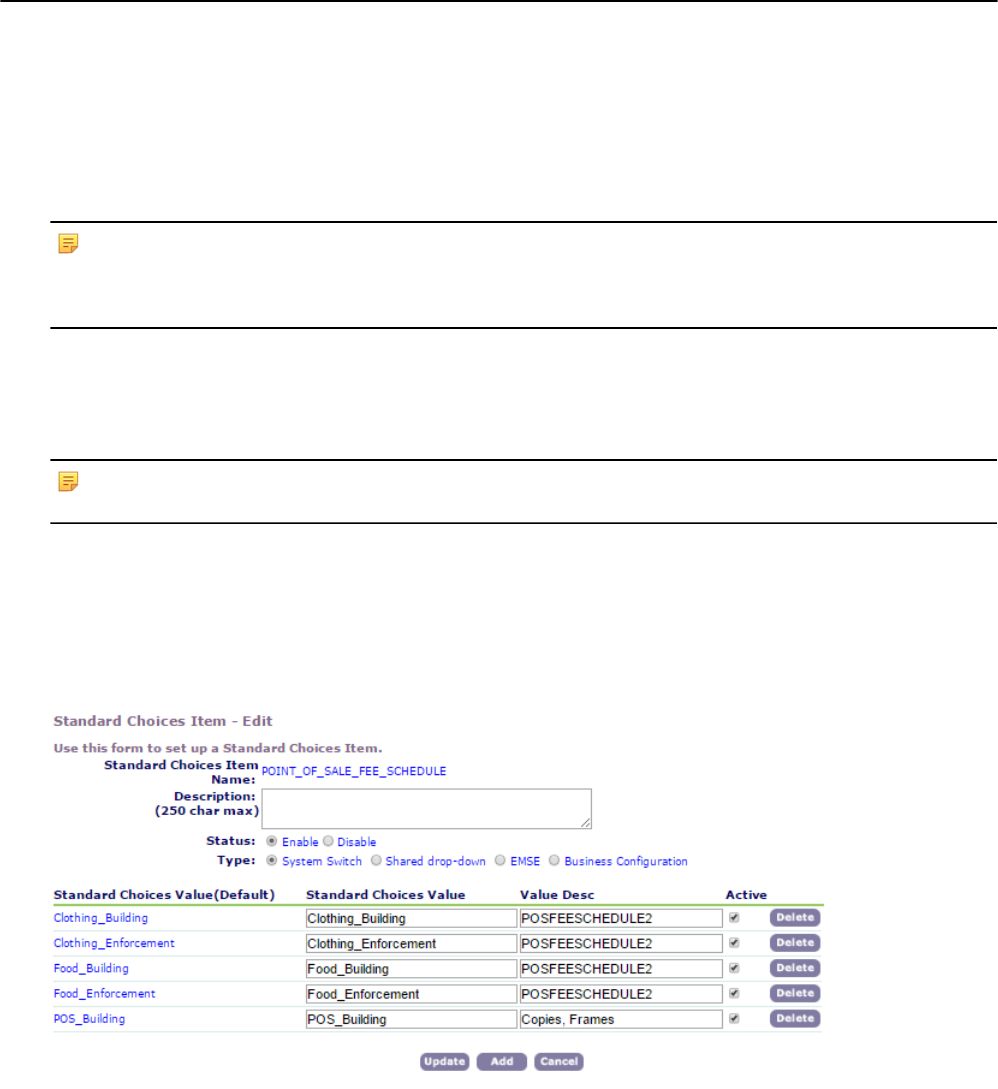This screenshot has width=998, height=1089.
Task: Open the Clothing_Building default value link
Action: click(101, 917)
